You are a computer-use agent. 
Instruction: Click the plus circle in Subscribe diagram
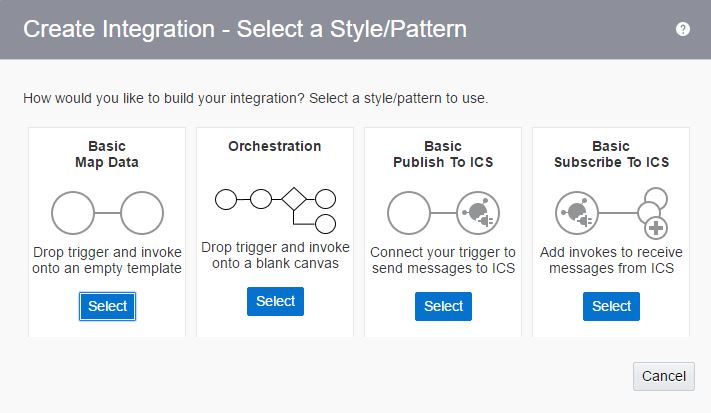point(656,228)
